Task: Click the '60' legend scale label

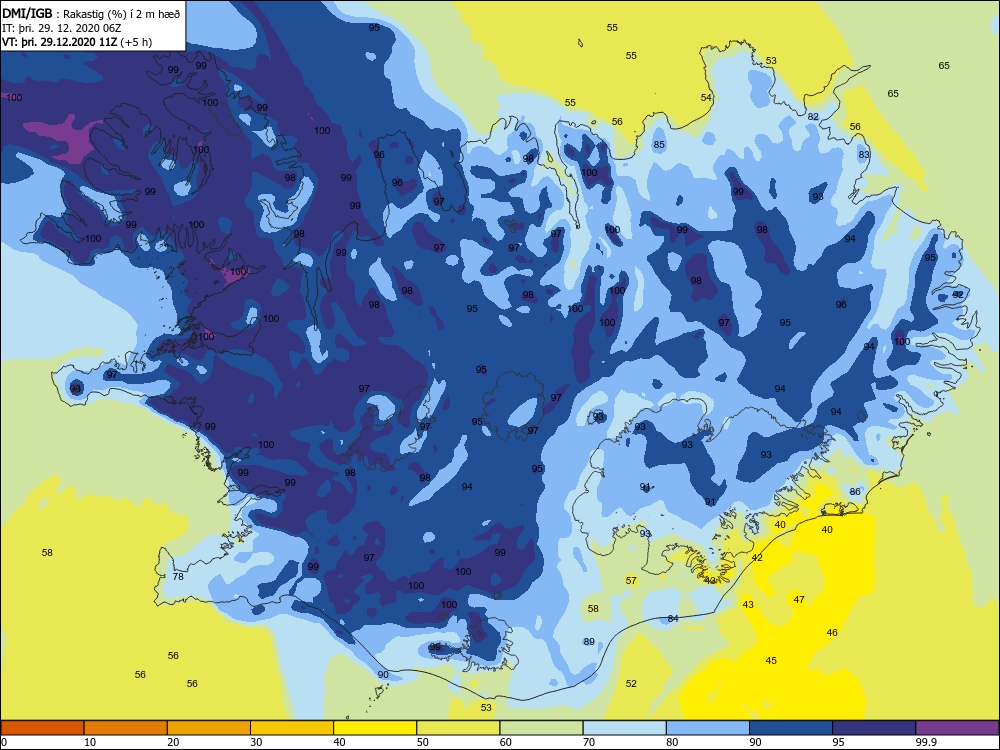Action: click(x=506, y=742)
